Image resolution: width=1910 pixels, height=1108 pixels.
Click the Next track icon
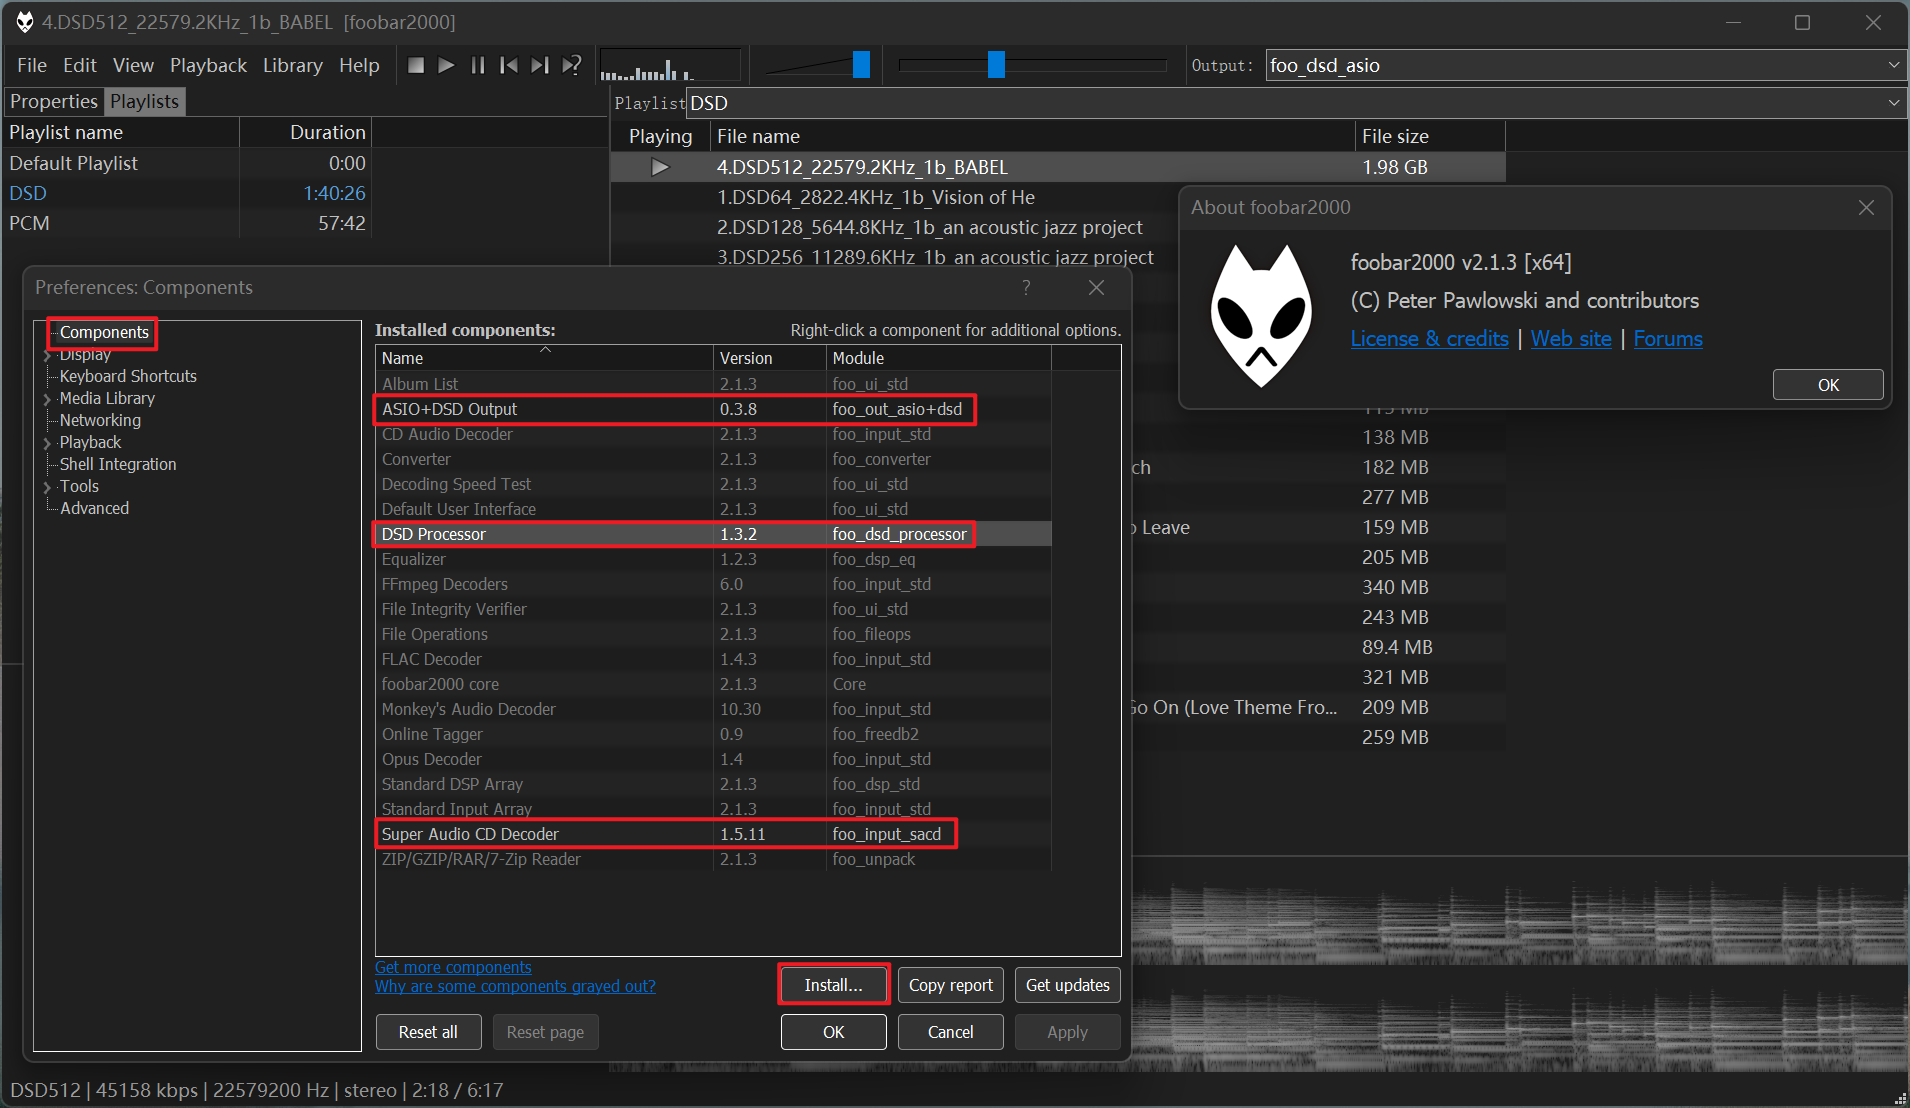click(540, 65)
